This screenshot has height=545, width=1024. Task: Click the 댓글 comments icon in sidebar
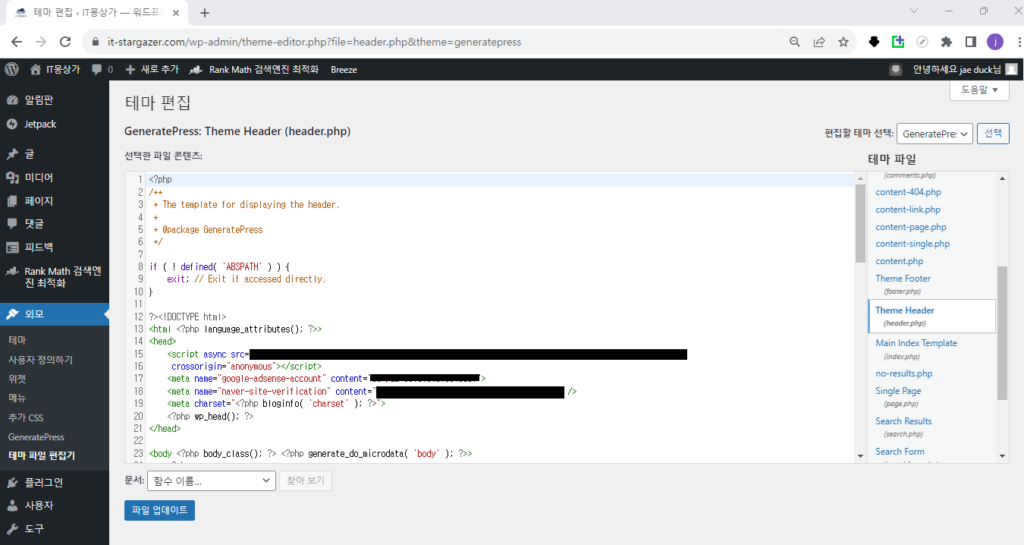(x=12, y=224)
